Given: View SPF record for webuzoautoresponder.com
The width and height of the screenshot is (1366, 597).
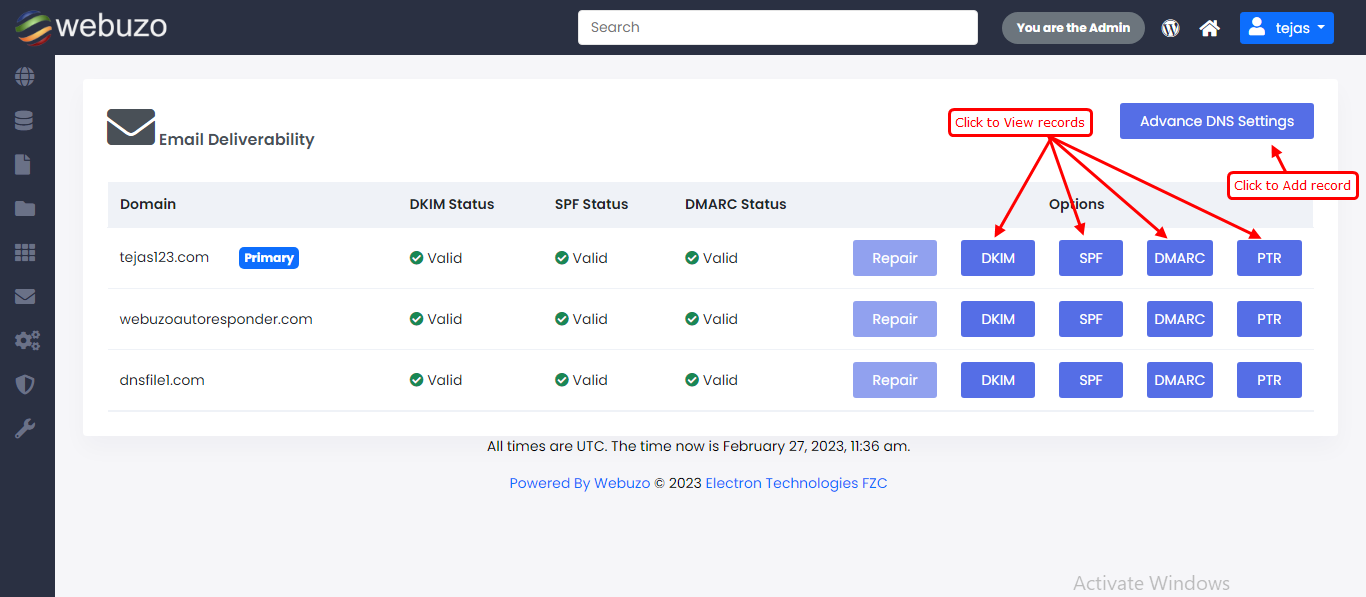Looking at the screenshot, I should tap(1090, 319).
